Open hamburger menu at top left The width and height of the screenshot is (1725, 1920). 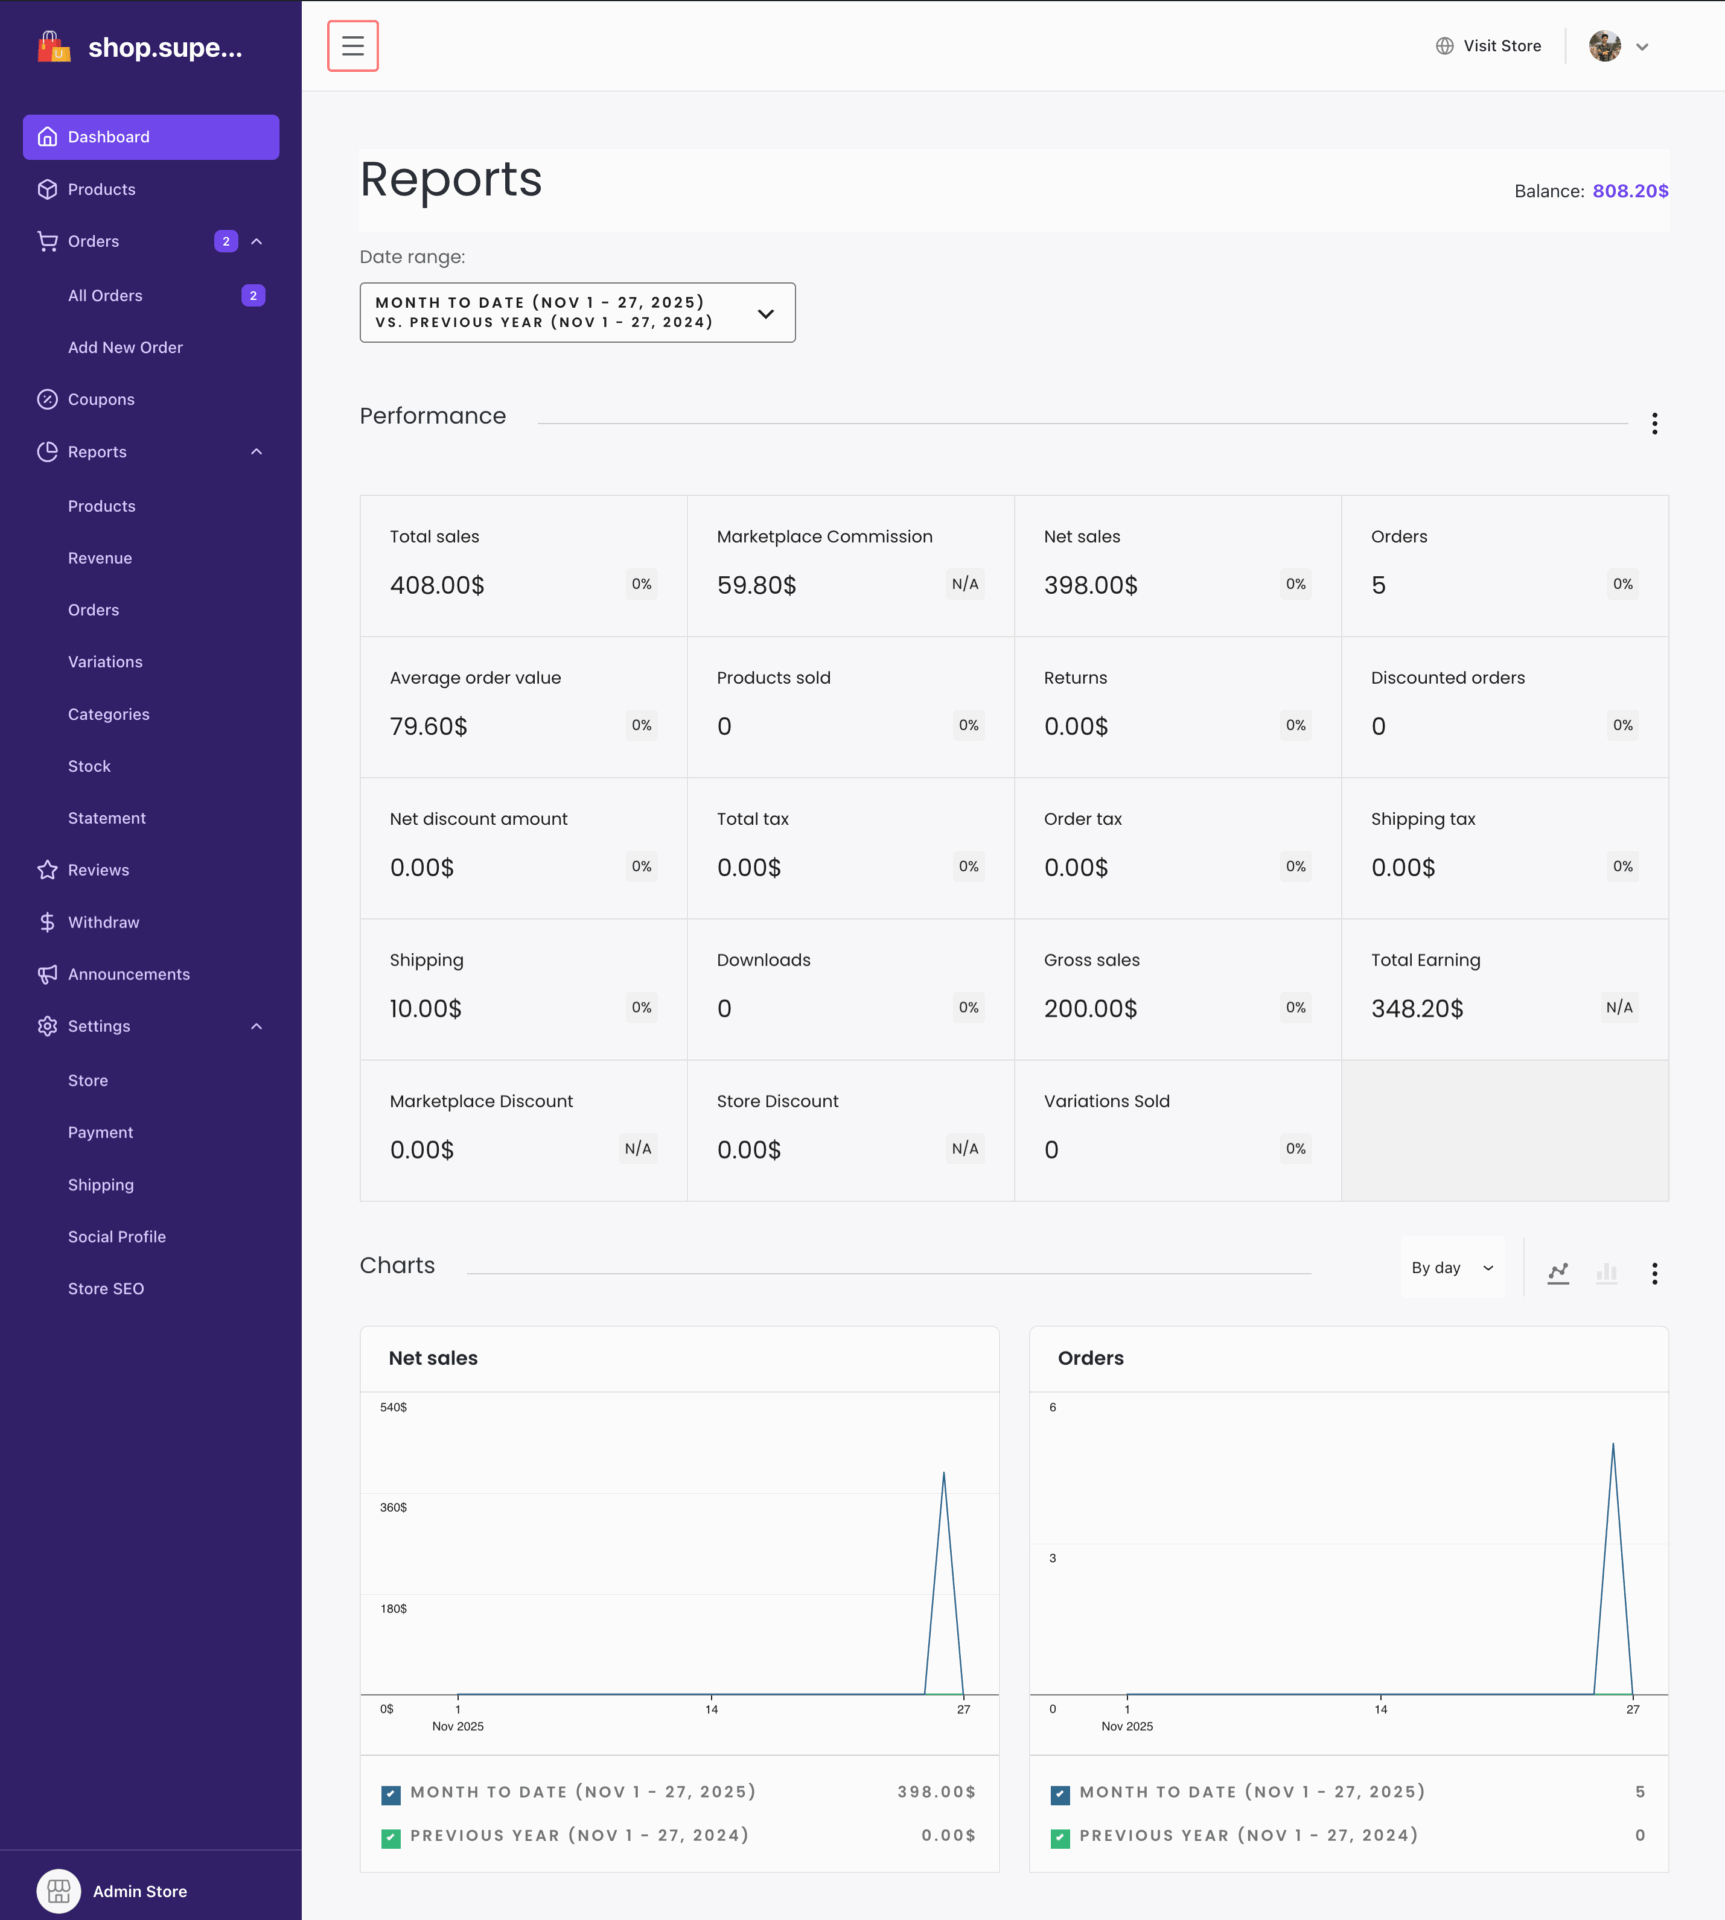tap(352, 46)
